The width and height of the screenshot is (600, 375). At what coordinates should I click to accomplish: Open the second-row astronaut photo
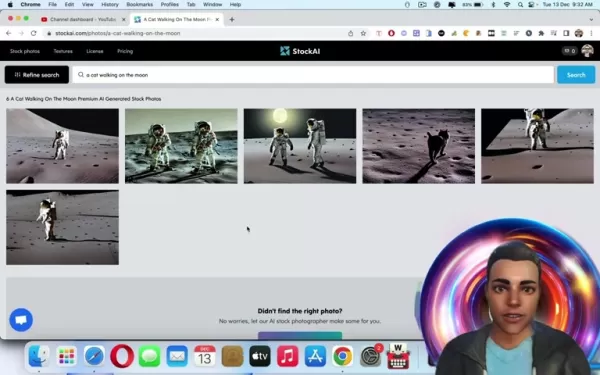[x=62, y=227]
